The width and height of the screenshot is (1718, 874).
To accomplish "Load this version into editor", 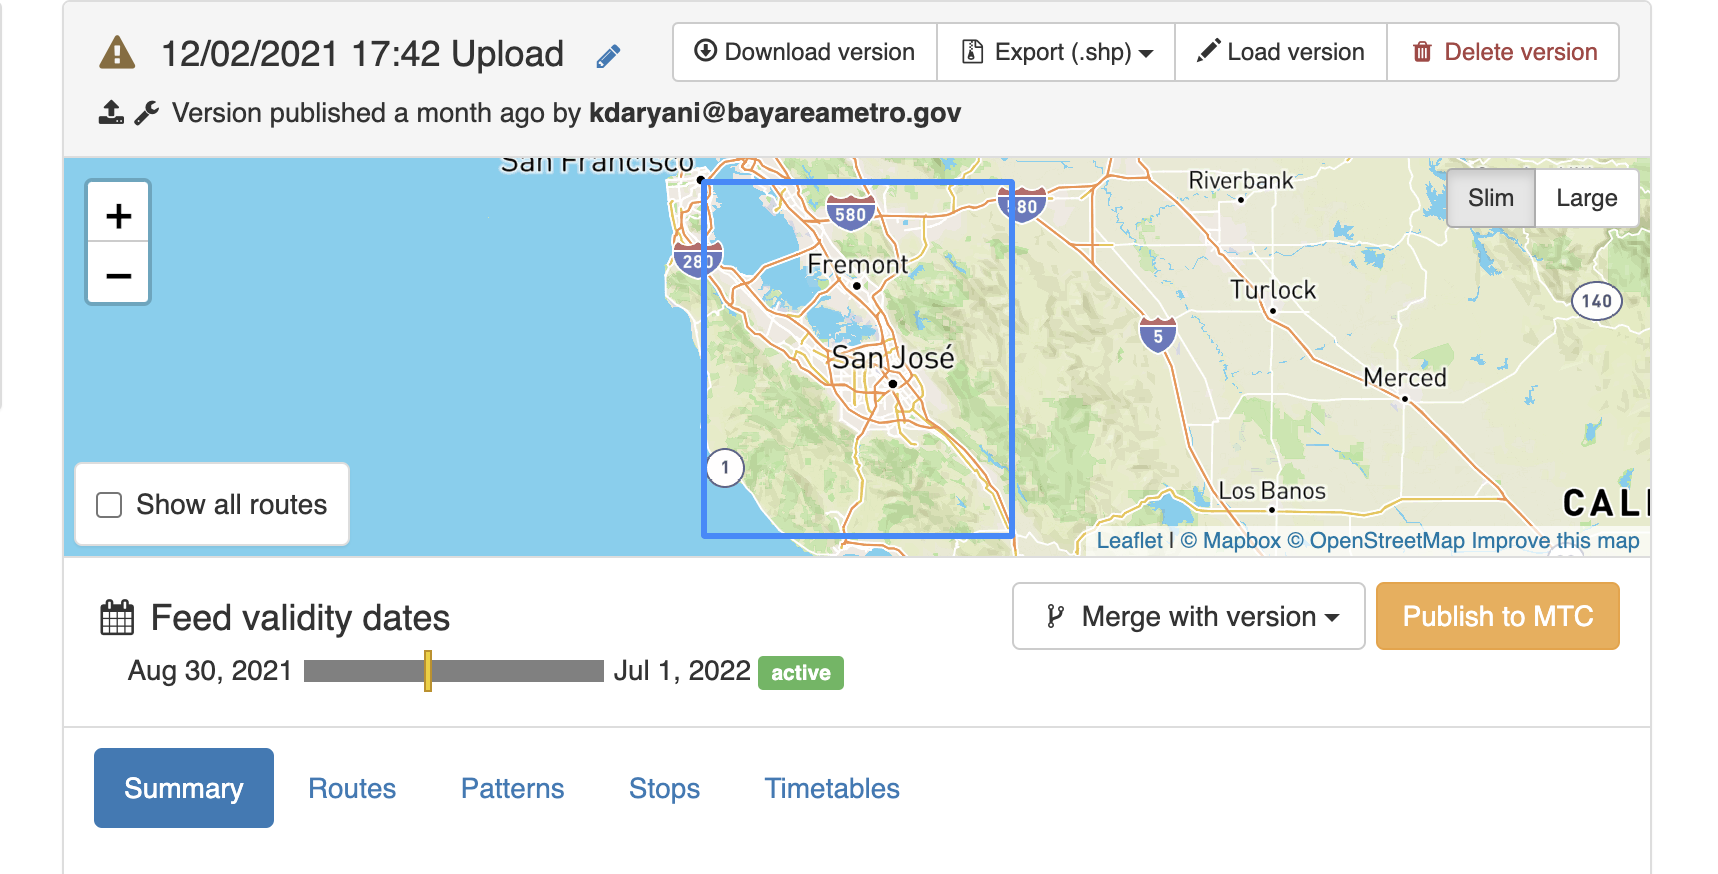I will tap(1281, 52).
